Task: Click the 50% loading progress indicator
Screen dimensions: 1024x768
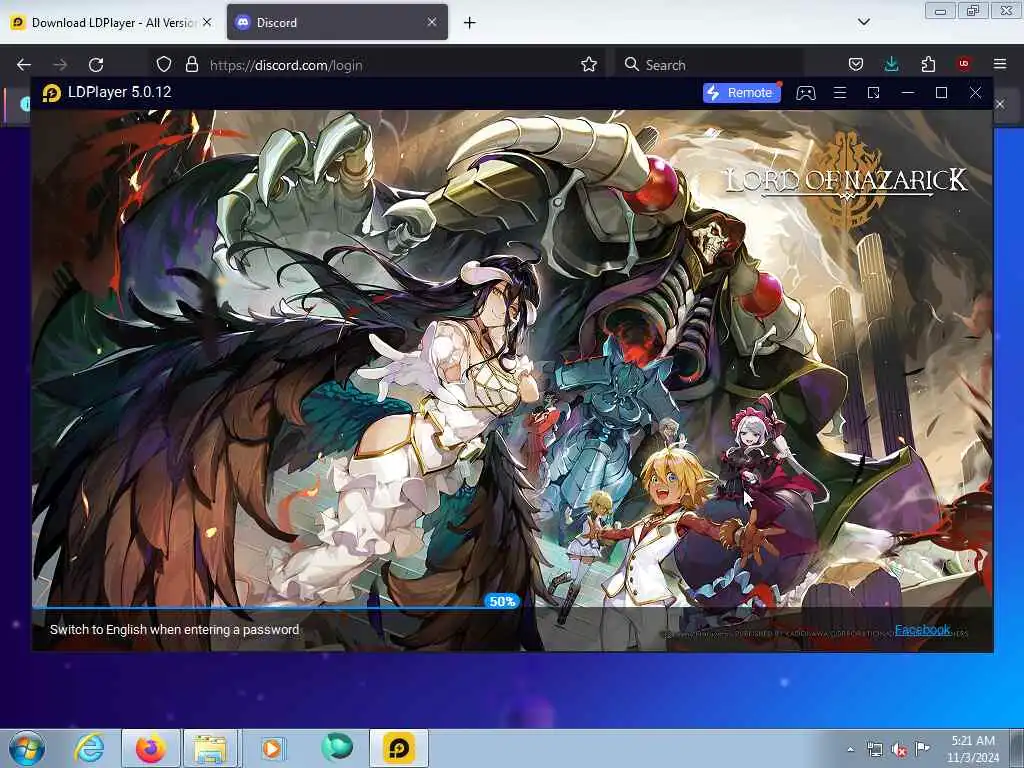Action: 502,601
